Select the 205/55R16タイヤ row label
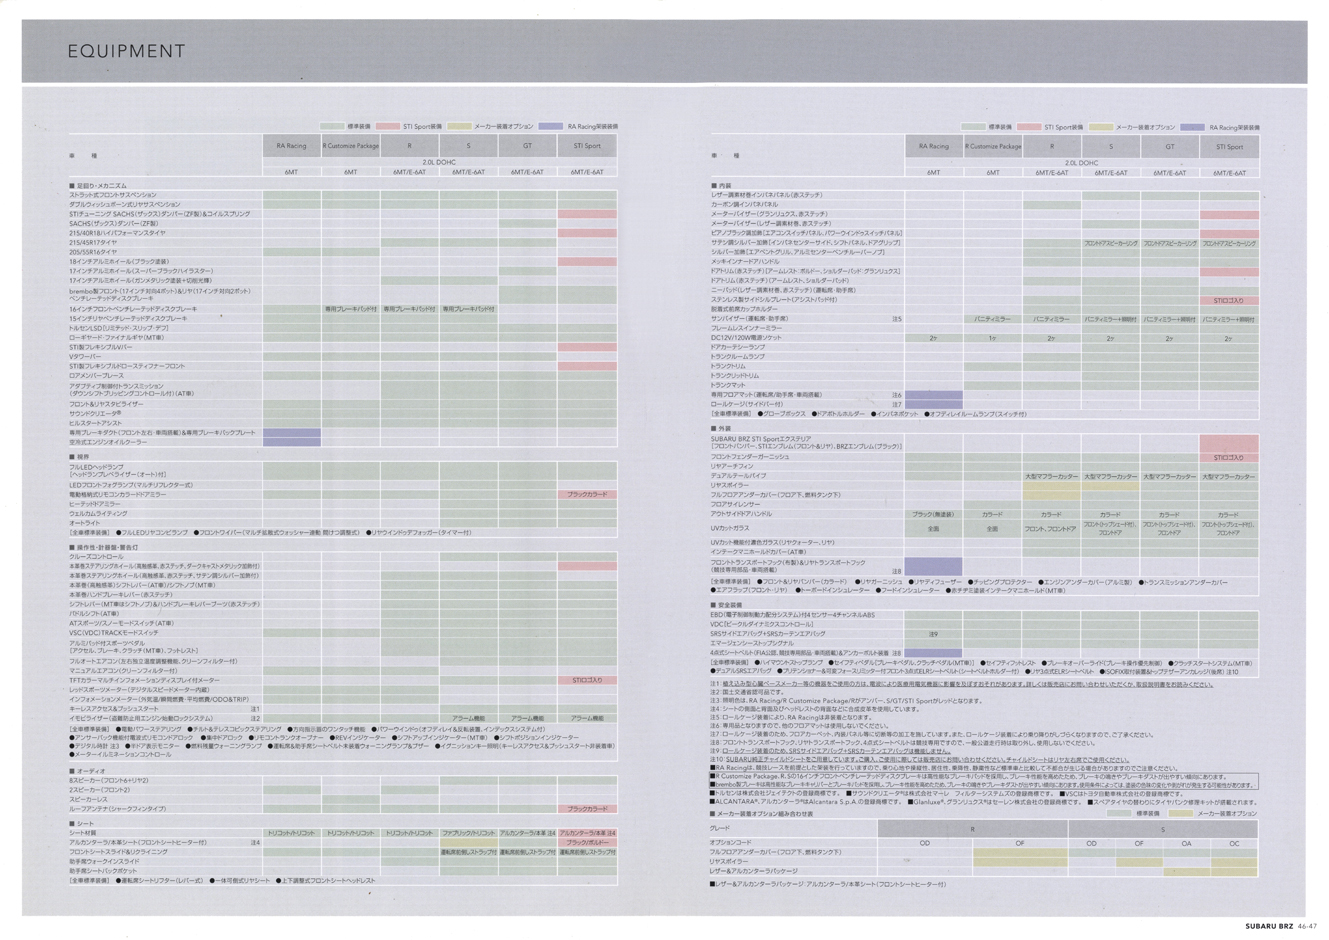Screen dimensions: 1329x940 93,252
